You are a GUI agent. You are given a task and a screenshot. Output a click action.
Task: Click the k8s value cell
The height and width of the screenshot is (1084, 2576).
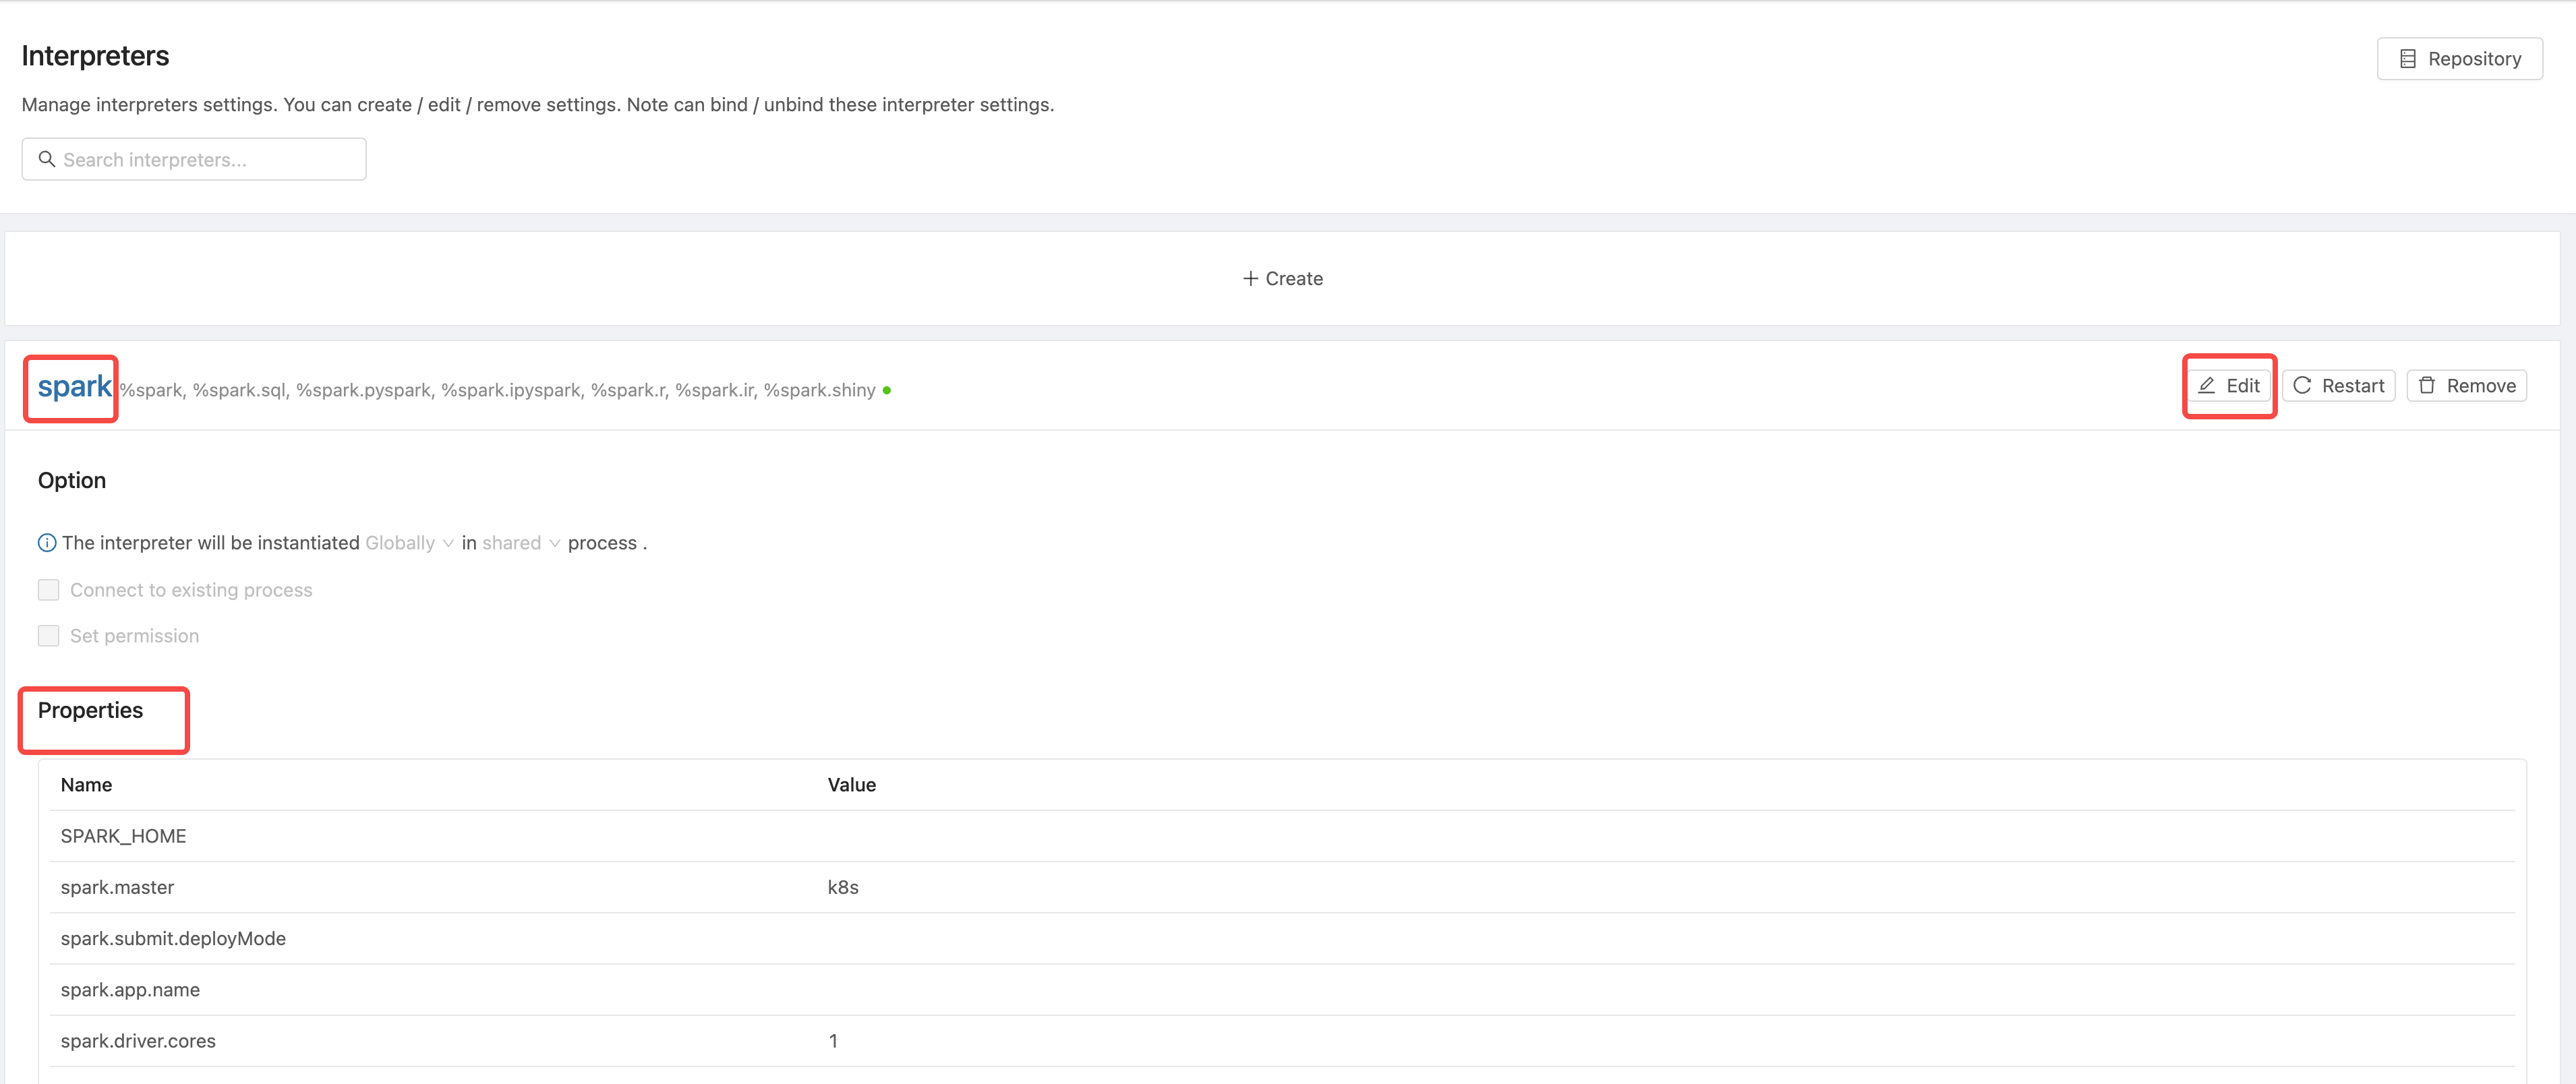pos(843,887)
